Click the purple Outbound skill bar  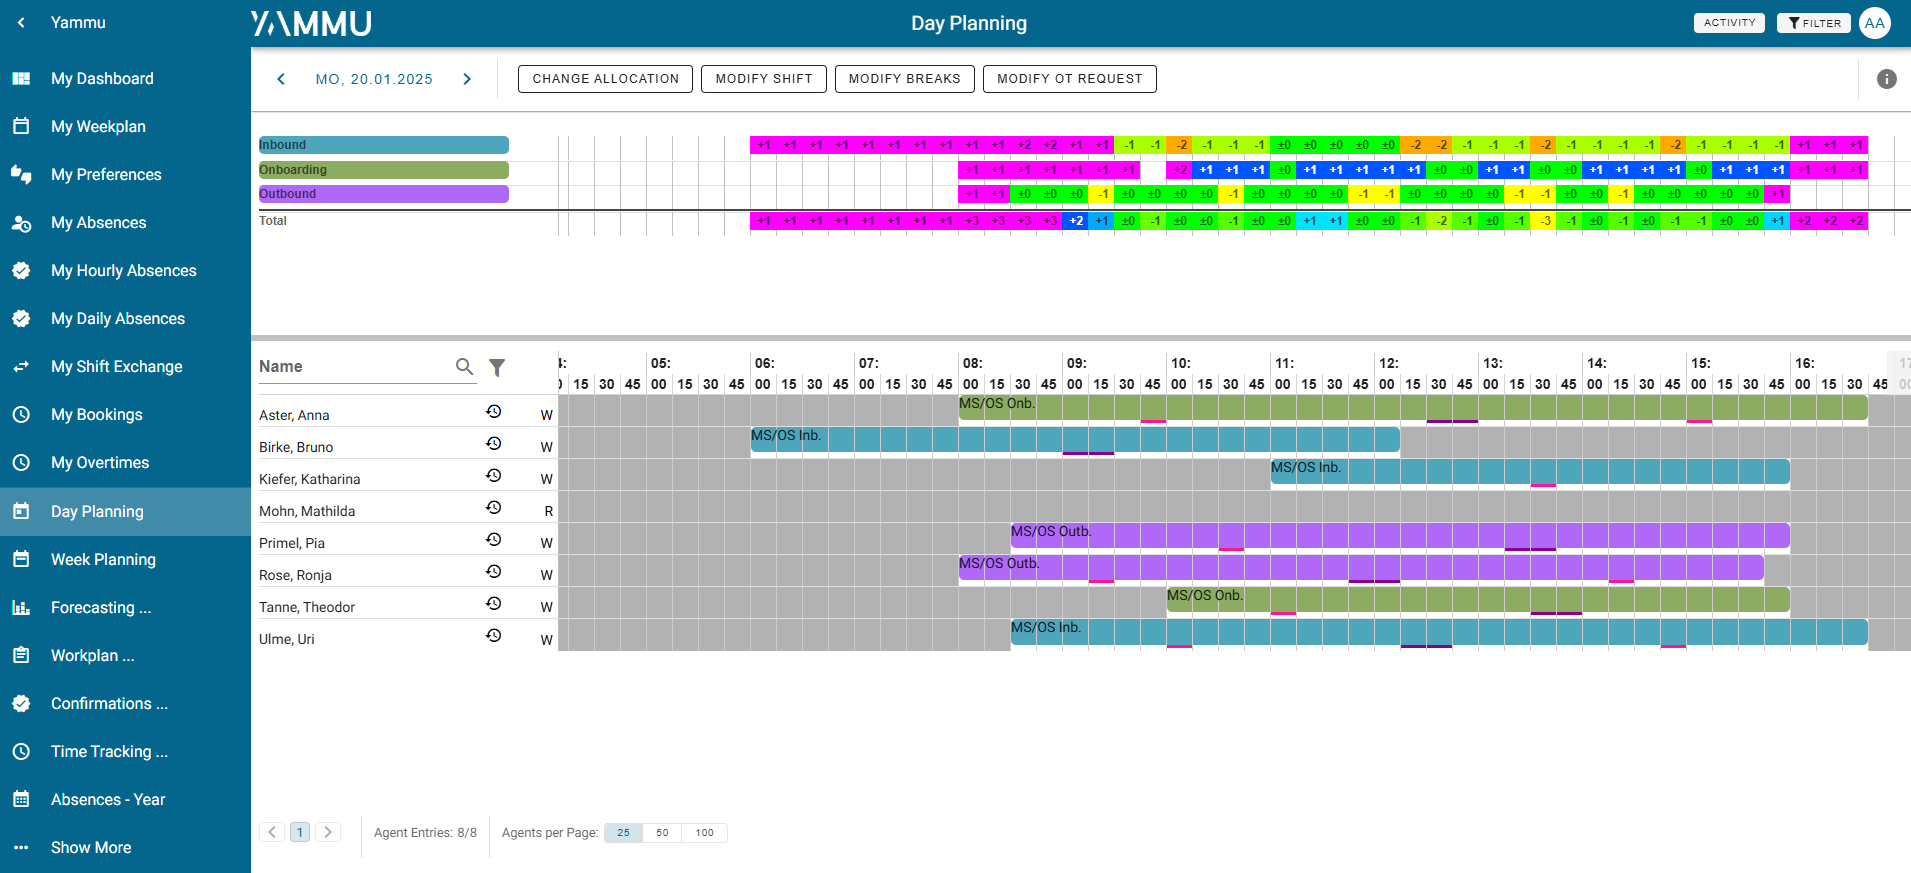pos(383,194)
